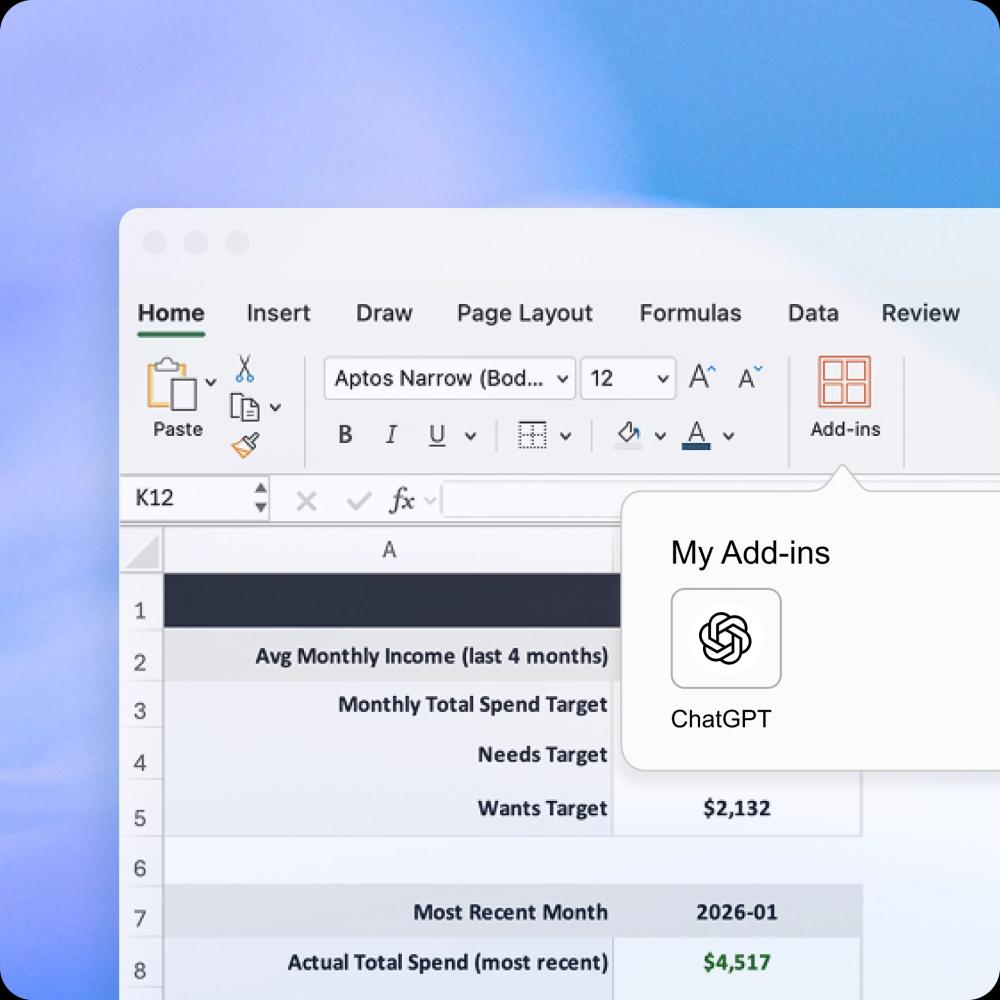Image resolution: width=1000 pixels, height=1000 pixels.
Task: Toggle Bold formatting
Action: click(x=345, y=435)
